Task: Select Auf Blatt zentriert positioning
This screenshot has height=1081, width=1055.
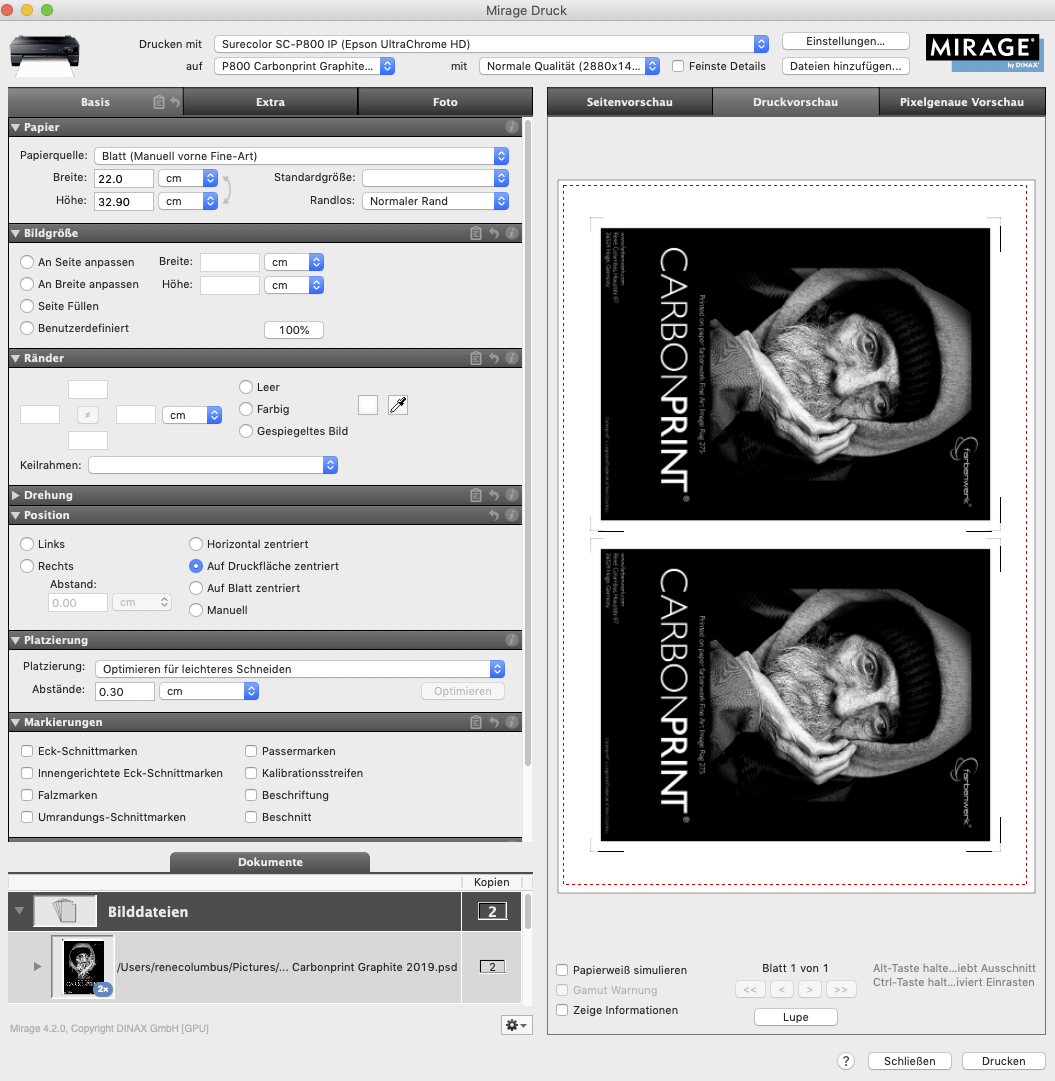Action: tap(196, 588)
